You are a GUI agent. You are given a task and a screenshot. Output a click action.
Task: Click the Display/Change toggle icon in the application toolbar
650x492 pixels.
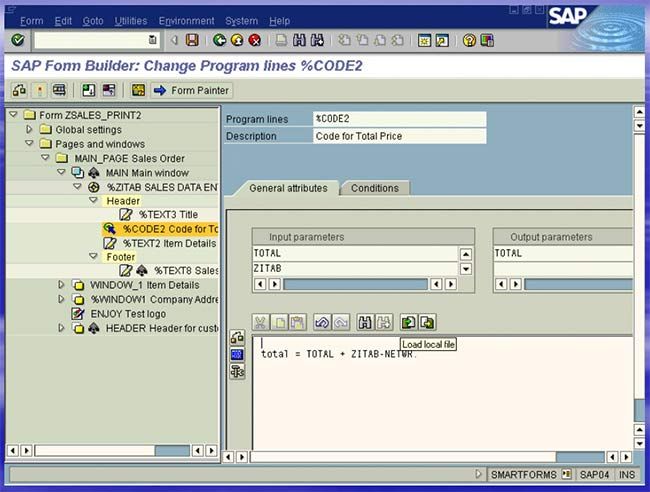tap(19, 90)
